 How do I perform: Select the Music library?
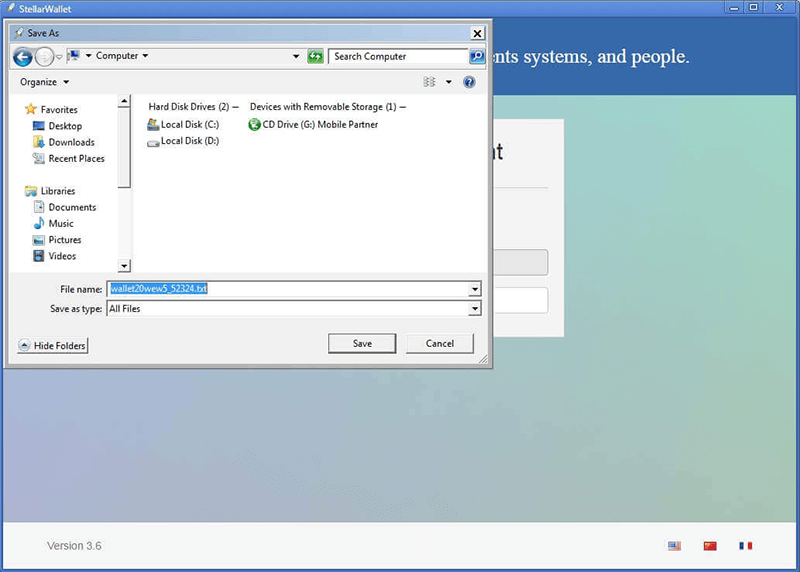pyautogui.click(x=61, y=223)
